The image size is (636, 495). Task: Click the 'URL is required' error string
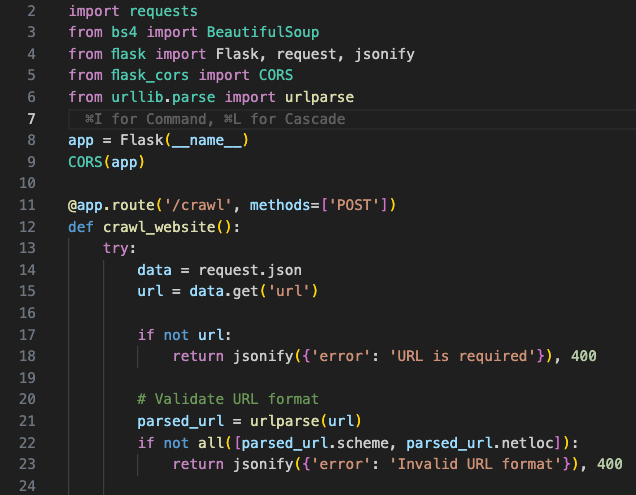463,356
